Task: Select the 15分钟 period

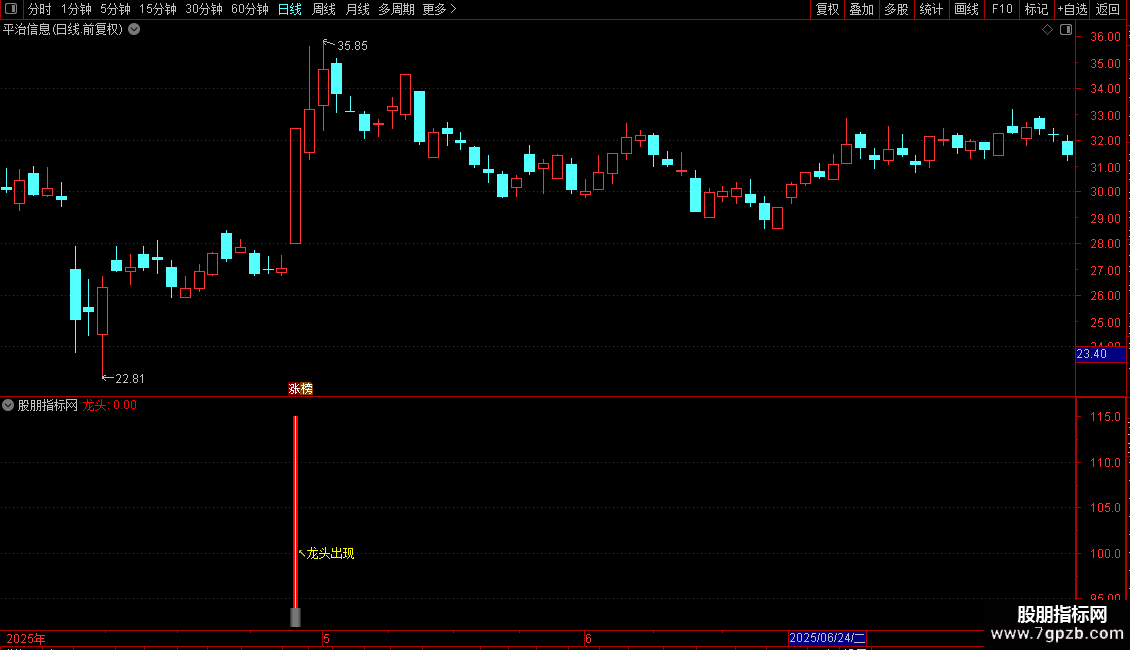Action: (x=158, y=9)
